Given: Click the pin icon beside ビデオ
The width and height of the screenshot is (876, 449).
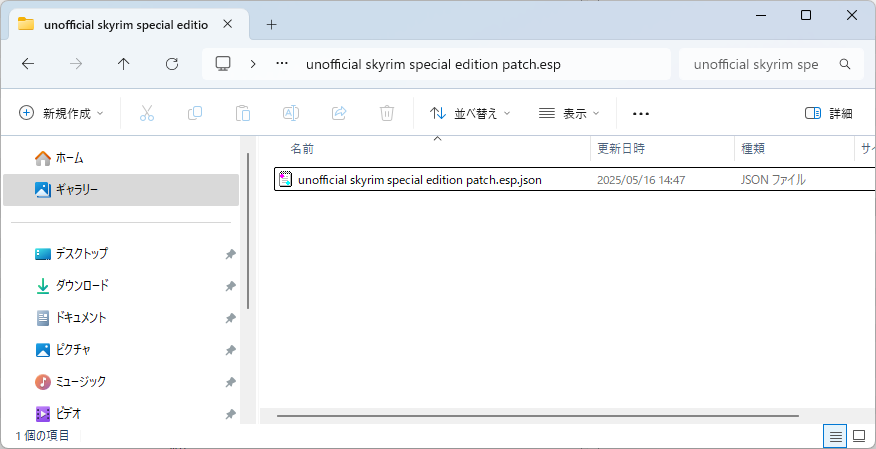Looking at the screenshot, I should 230,414.
